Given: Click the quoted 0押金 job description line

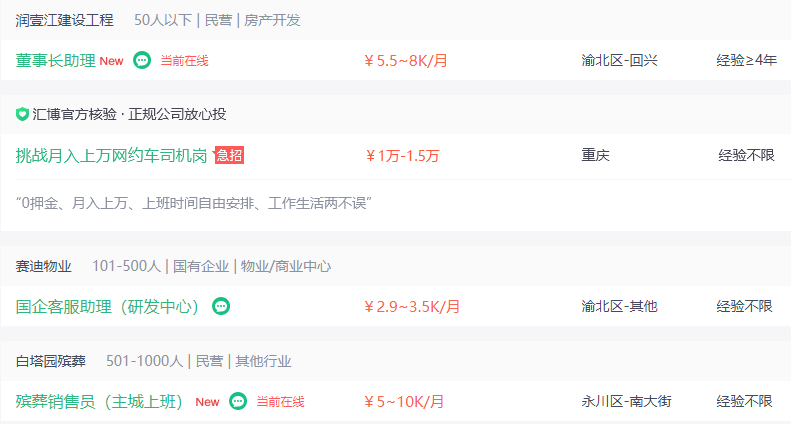Looking at the screenshot, I should tap(194, 203).
